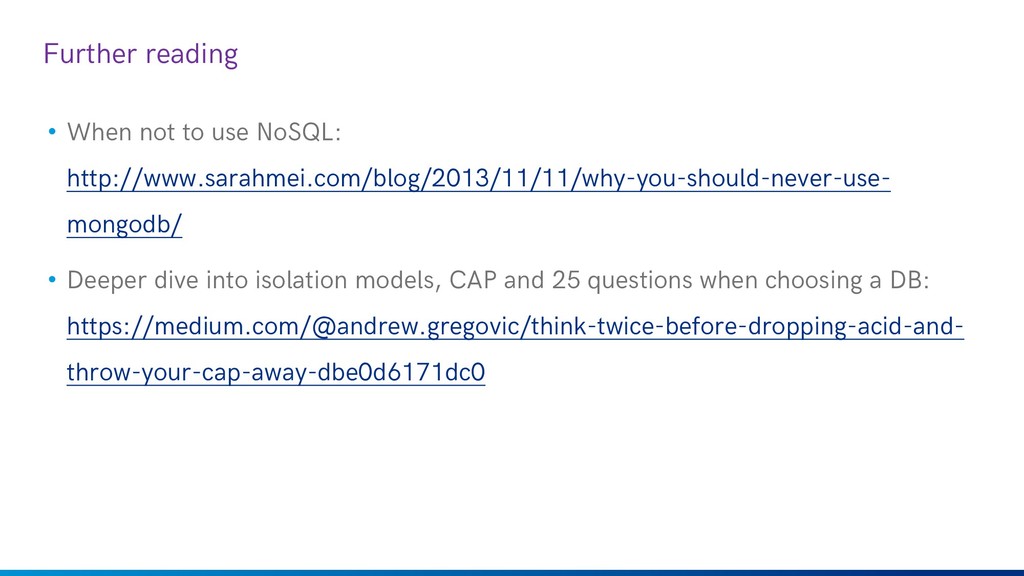This screenshot has width=1024, height=576.
Task: Open the sarahmei.com blog link
Action: click(x=478, y=178)
